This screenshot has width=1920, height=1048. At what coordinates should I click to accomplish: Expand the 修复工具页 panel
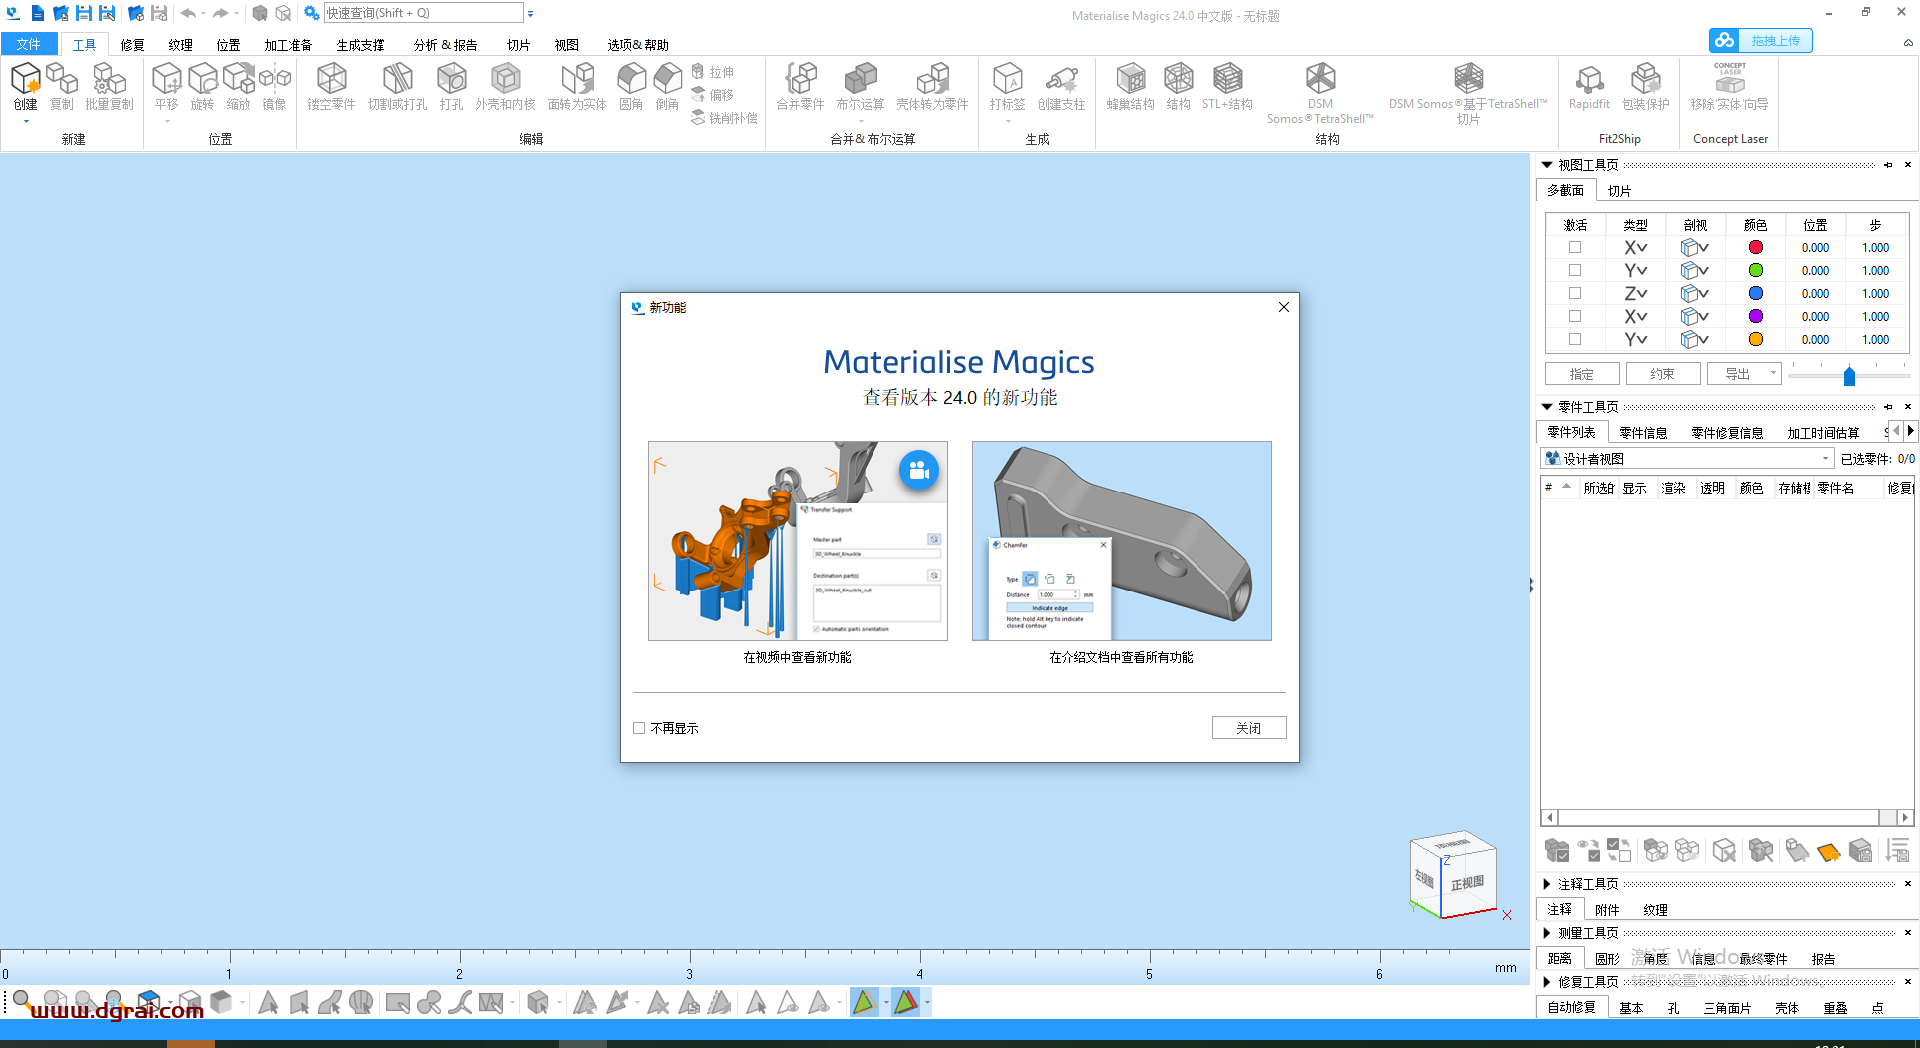1547,982
